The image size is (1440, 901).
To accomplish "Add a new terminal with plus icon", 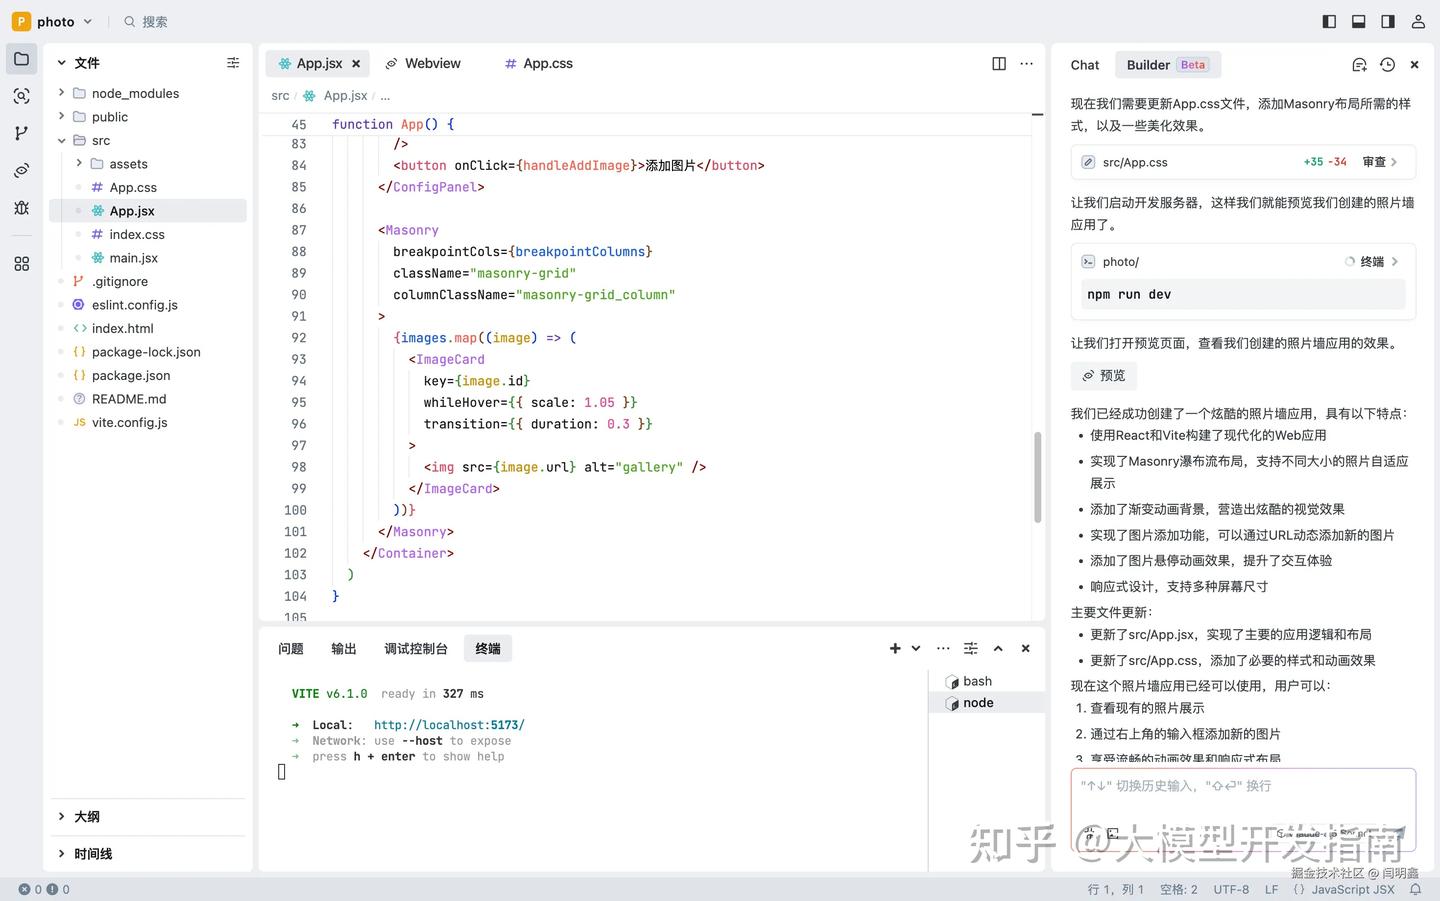I will click(x=895, y=649).
